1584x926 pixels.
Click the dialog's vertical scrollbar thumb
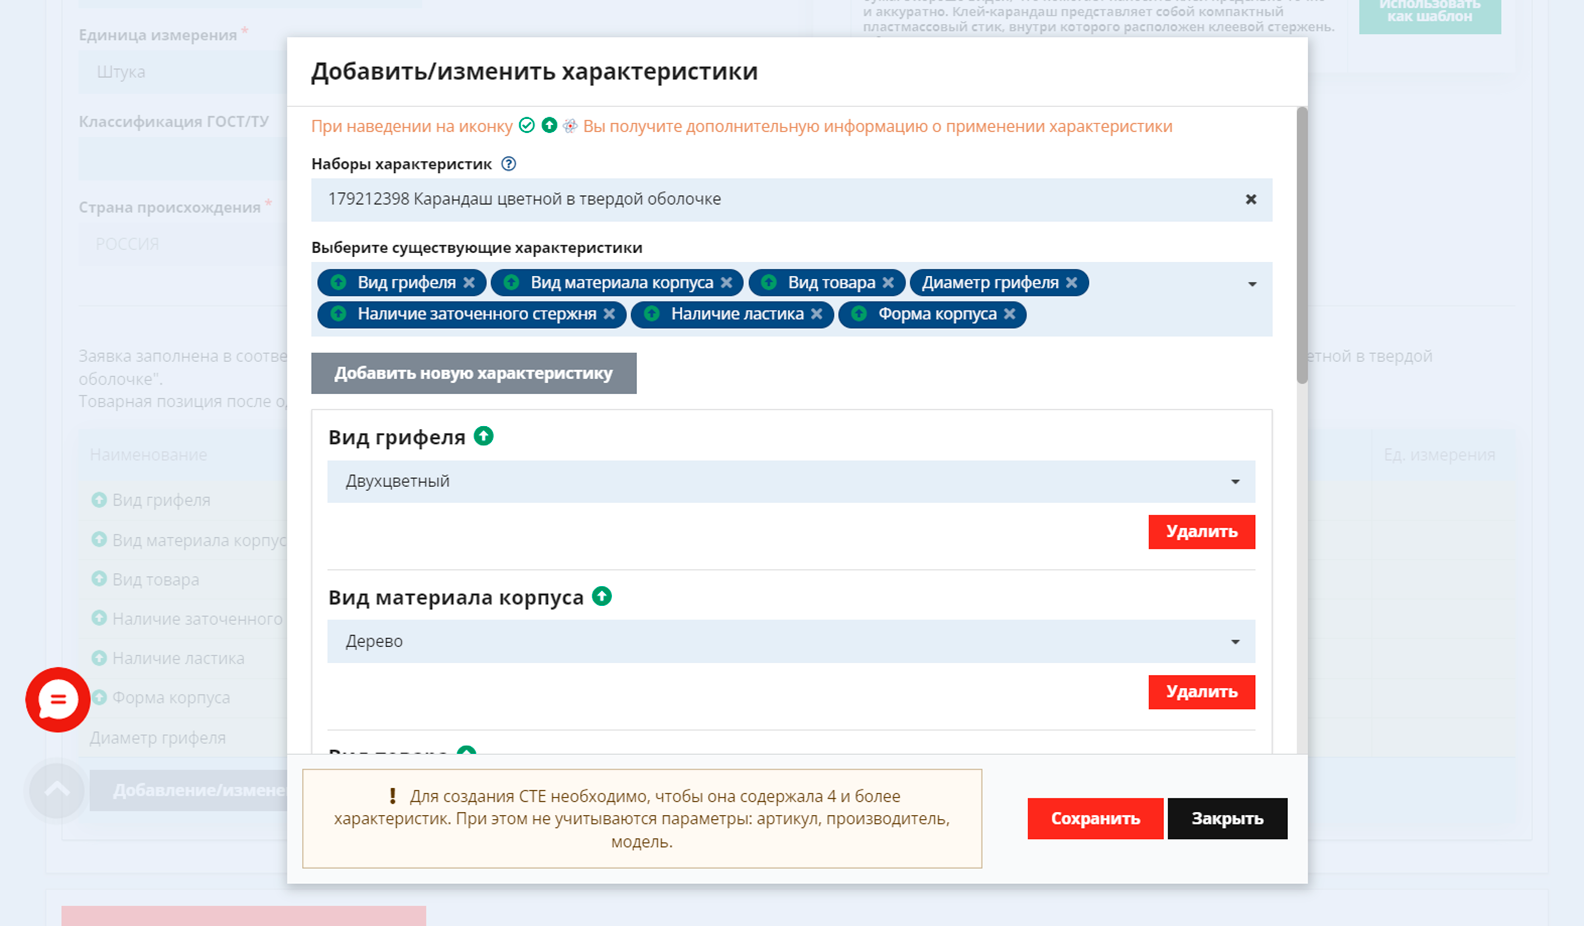coord(1302,245)
